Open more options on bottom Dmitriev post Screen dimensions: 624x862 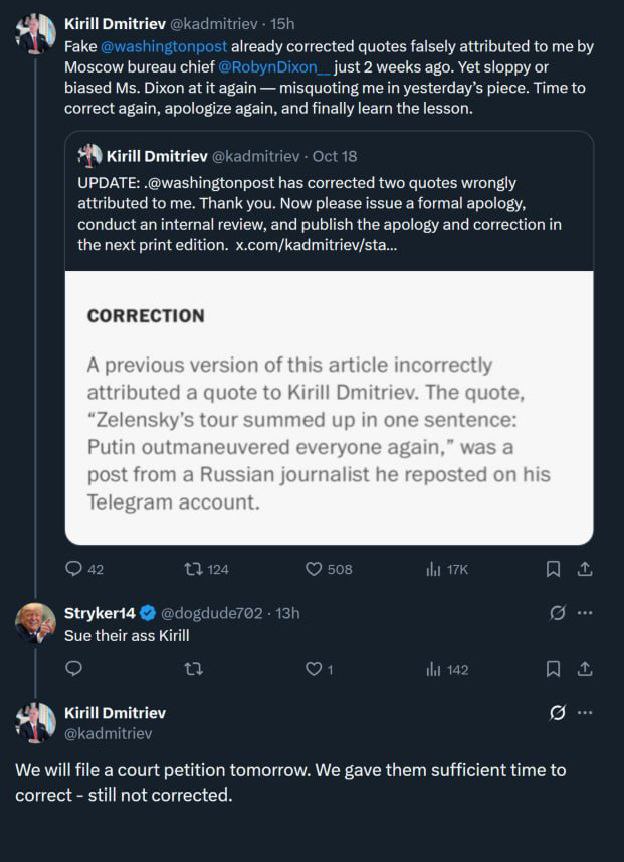[x=586, y=713]
